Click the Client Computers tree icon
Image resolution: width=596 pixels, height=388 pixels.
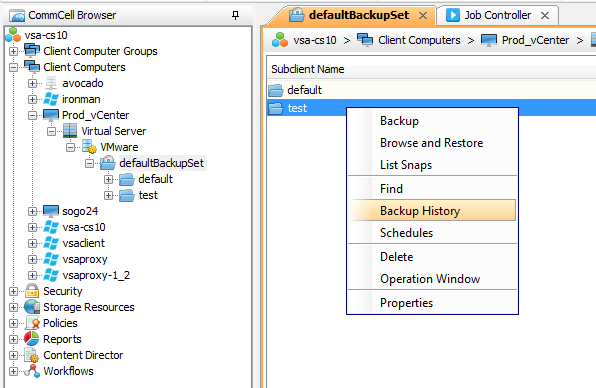pyautogui.click(x=32, y=67)
